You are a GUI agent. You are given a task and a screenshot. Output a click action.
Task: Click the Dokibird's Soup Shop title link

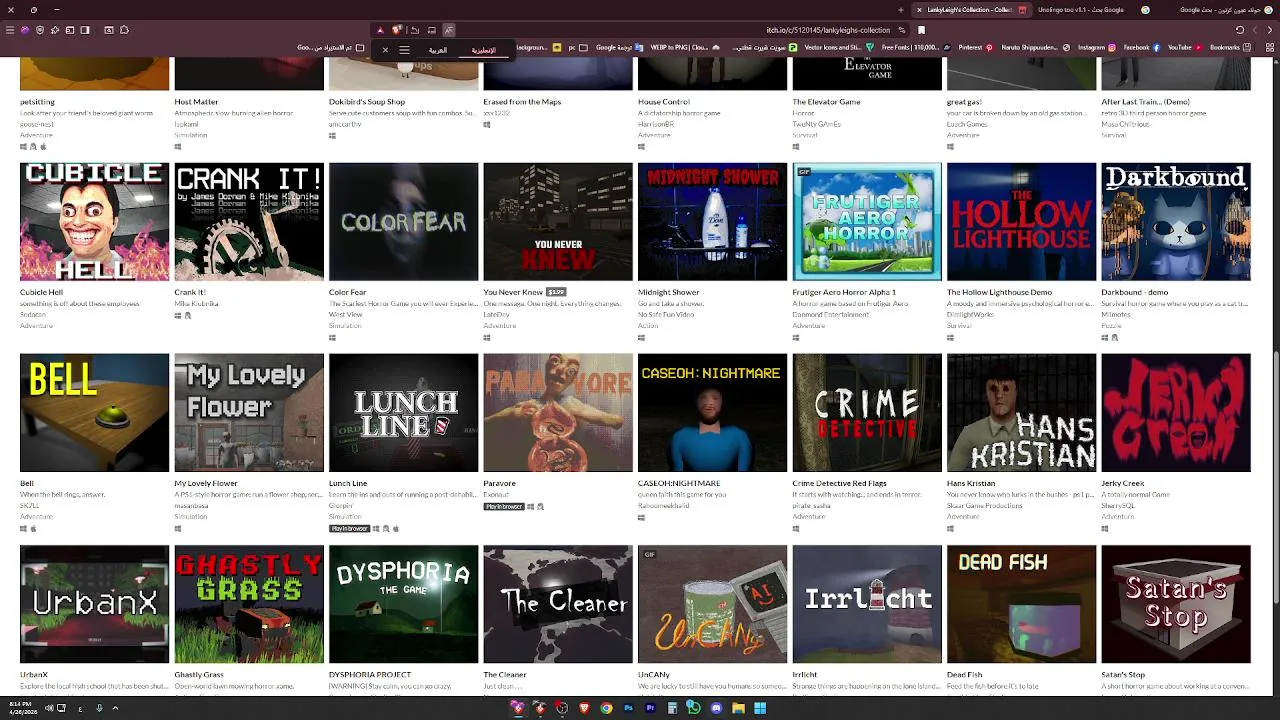pos(367,102)
